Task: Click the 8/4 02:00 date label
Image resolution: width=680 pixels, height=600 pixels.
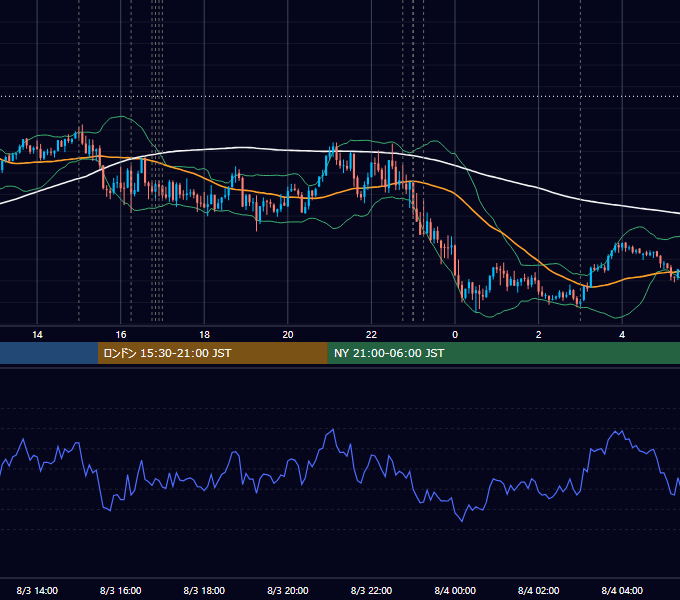Action: coord(539,590)
